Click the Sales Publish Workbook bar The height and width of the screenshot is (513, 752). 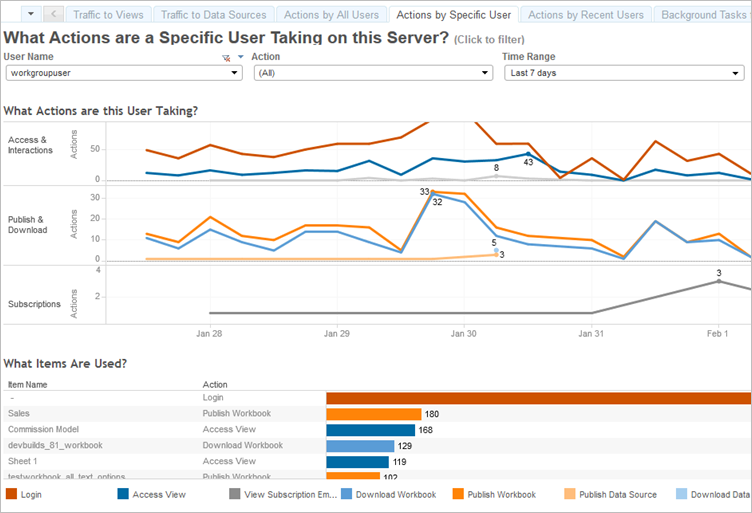click(374, 414)
